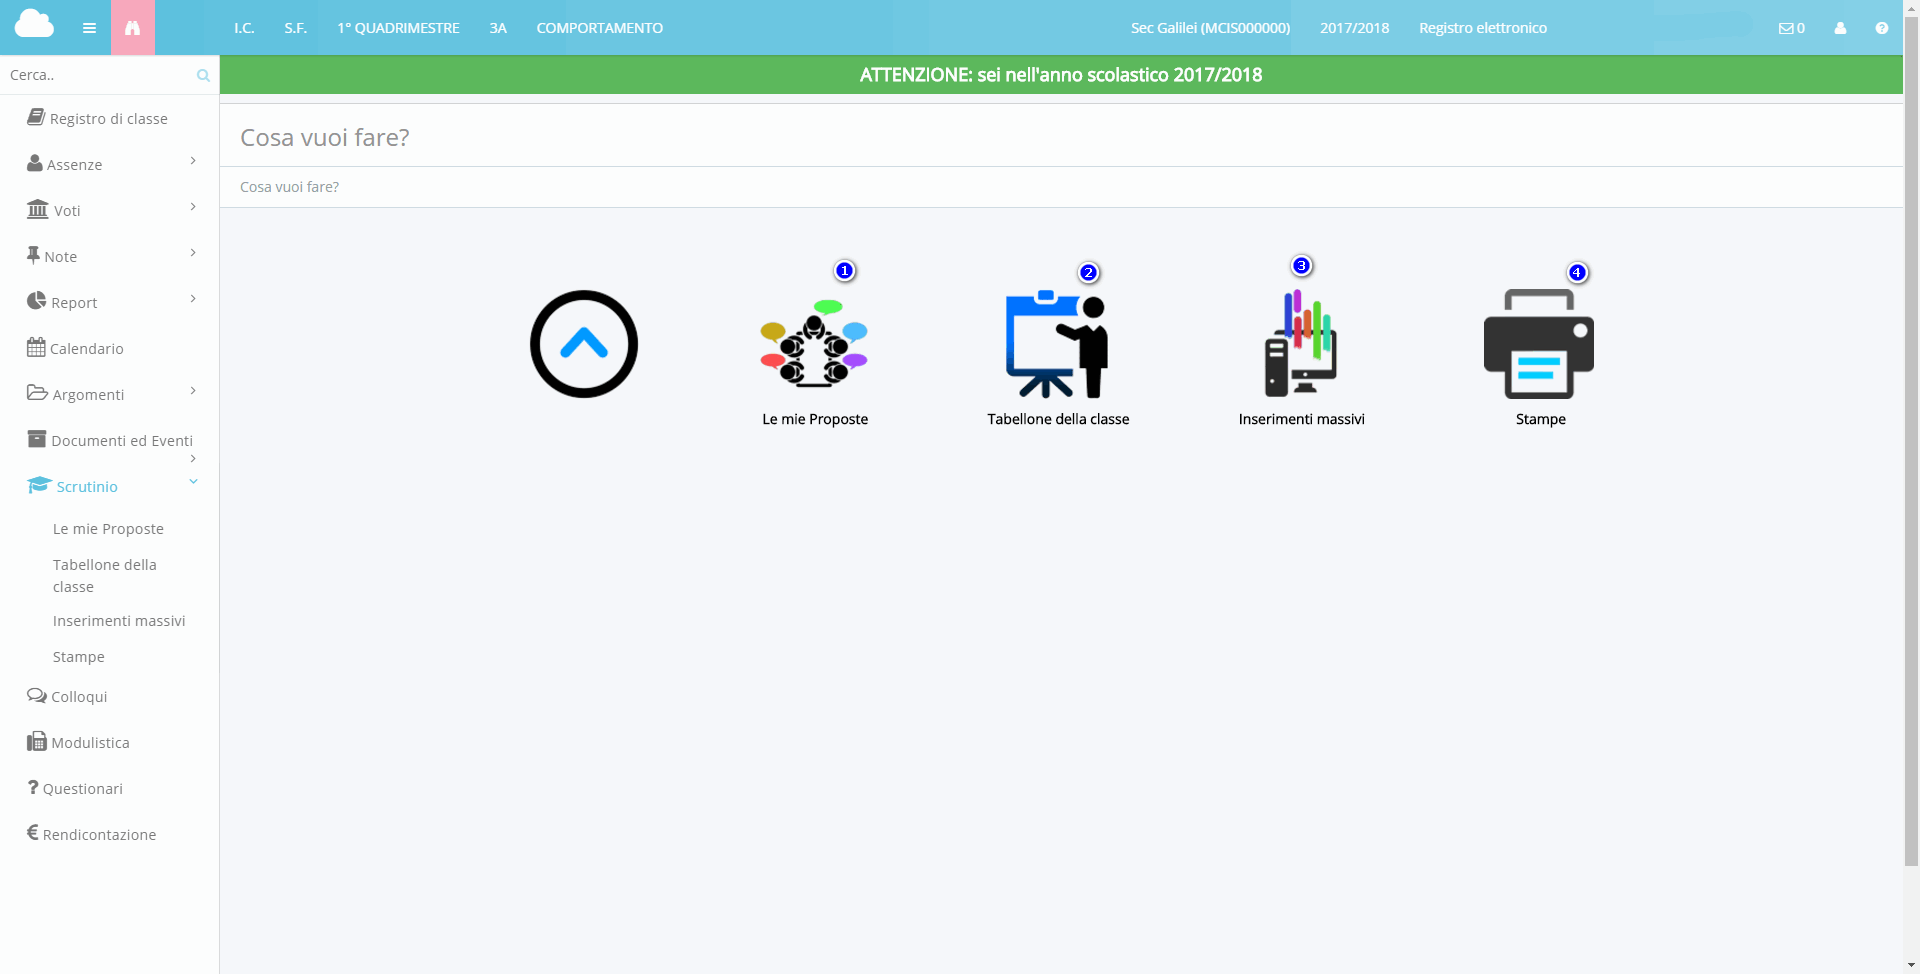Click the Scrutinio graduation cap icon
Viewport: 1920px width, 974px height.
[x=39, y=485]
